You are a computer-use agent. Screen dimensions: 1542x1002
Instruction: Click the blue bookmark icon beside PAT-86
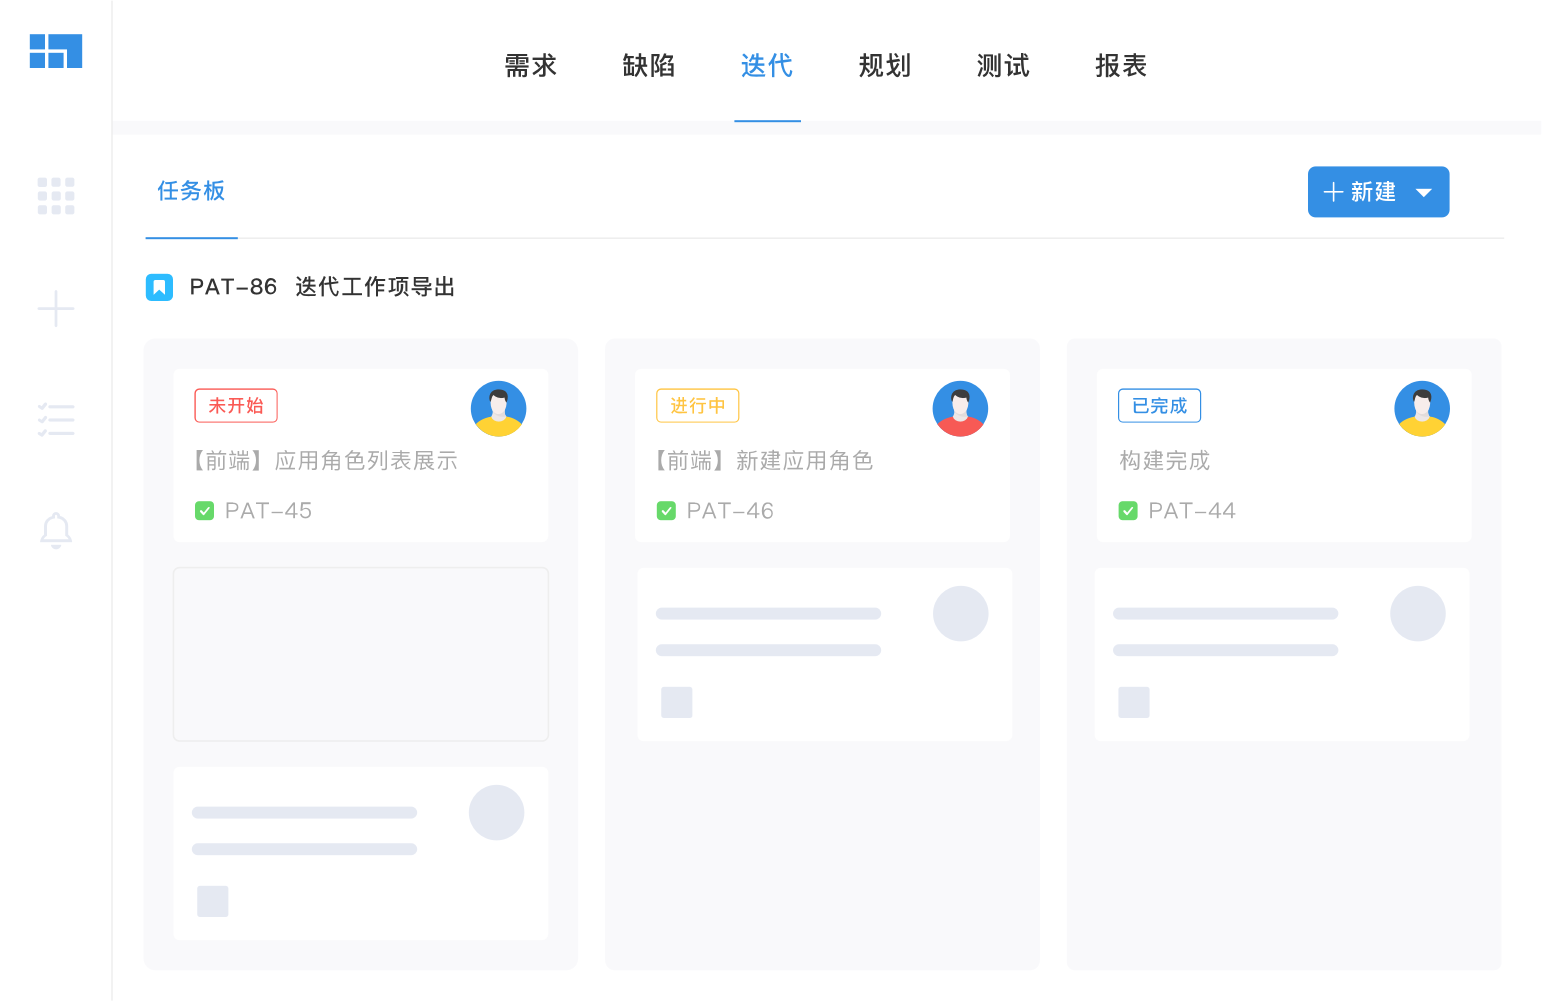click(x=160, y=288)
